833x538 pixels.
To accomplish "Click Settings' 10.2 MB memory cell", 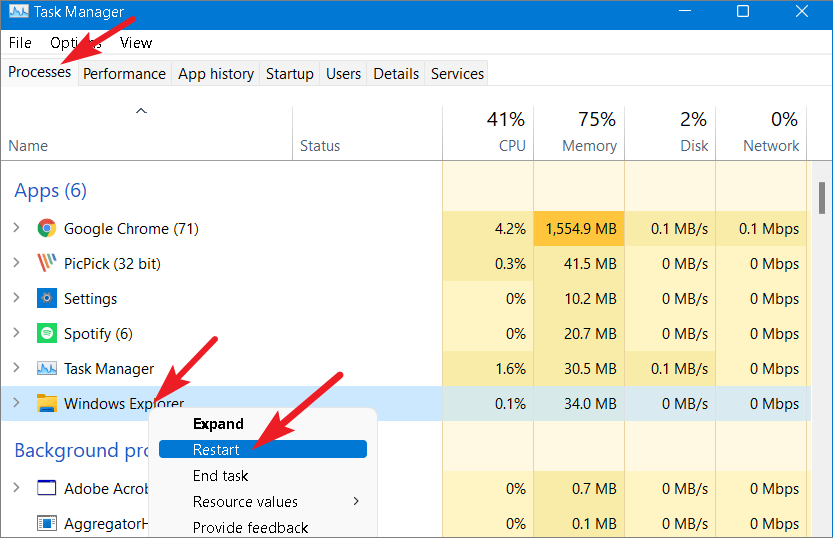I will pyautogui.click(x=579, y=298).
